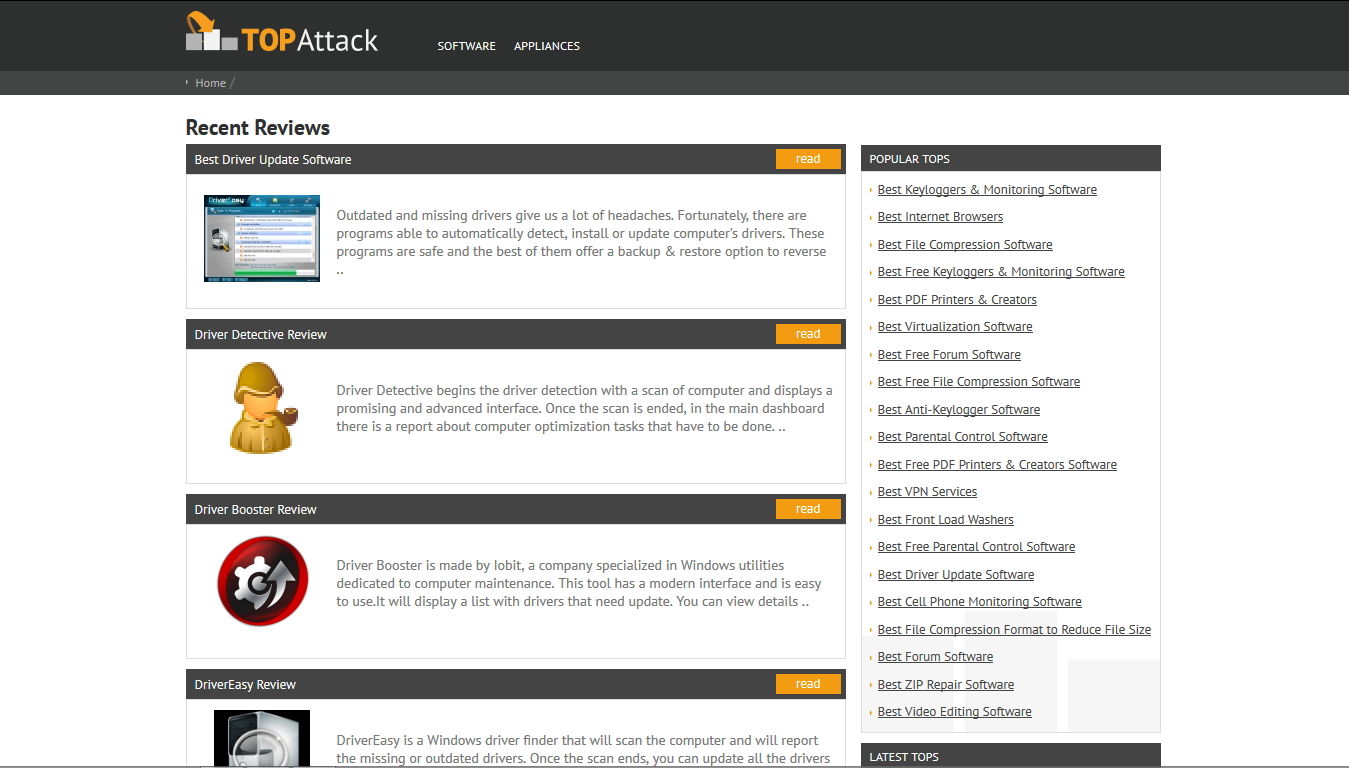Click the LATEST TOPS header

click(x=1010, y=756)
